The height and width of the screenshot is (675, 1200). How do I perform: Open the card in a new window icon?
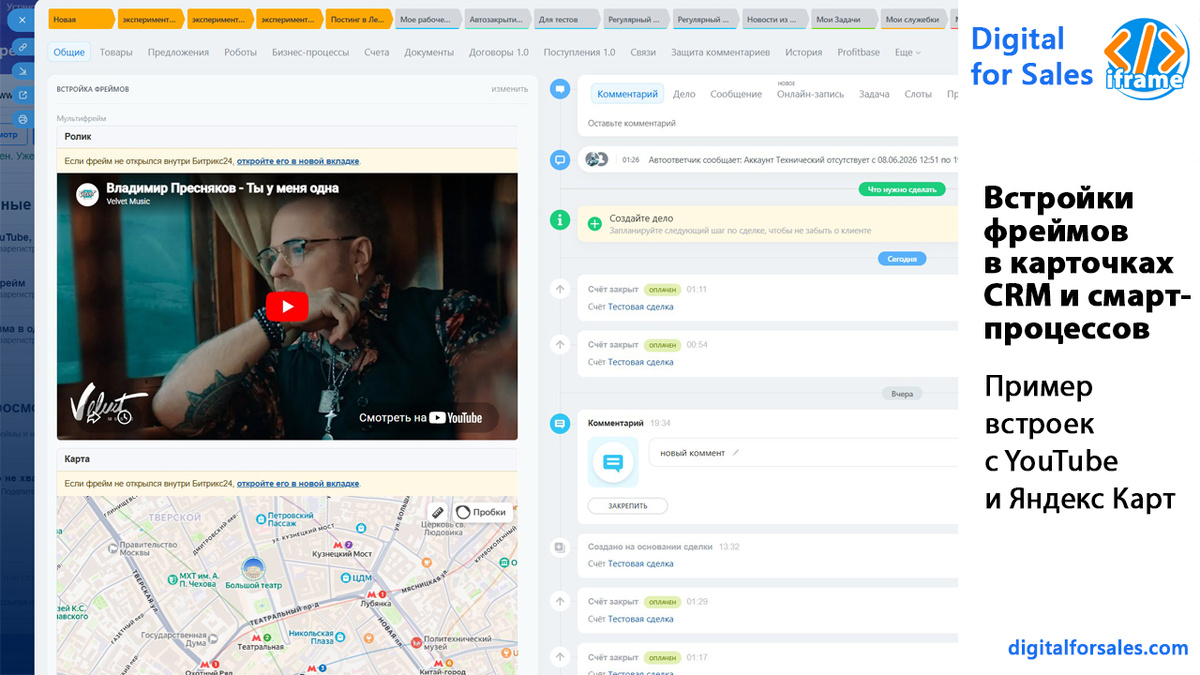point(23,95)
